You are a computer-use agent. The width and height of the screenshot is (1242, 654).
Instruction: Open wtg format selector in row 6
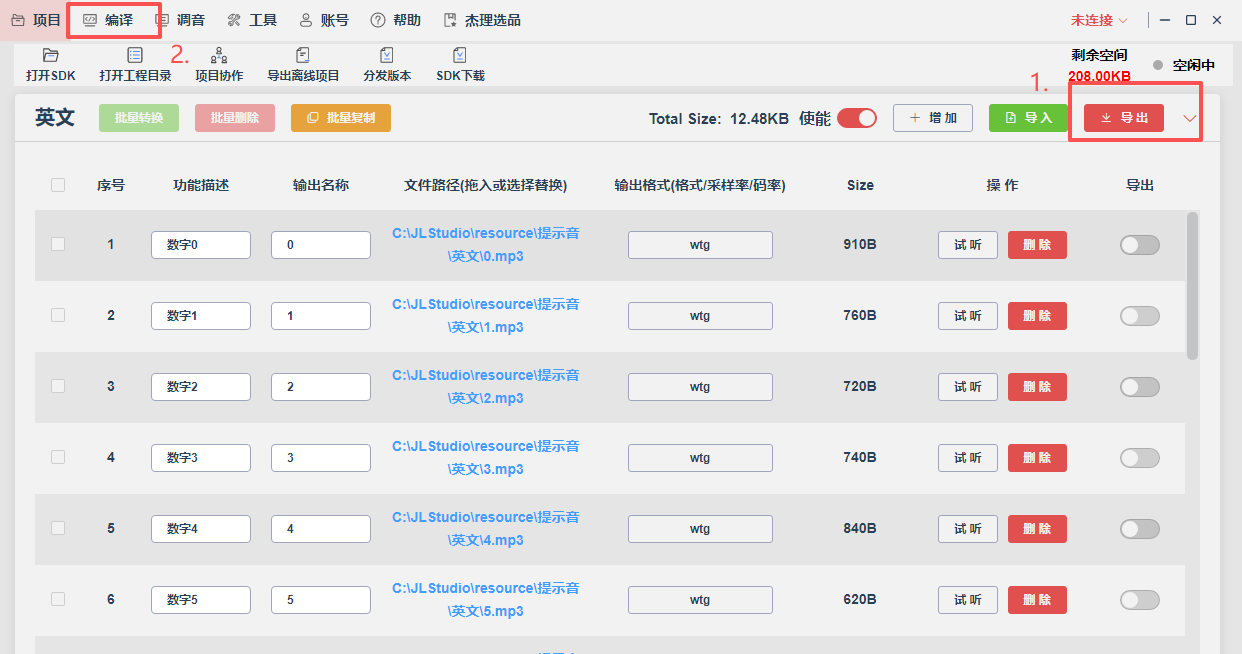coord(700,600)
